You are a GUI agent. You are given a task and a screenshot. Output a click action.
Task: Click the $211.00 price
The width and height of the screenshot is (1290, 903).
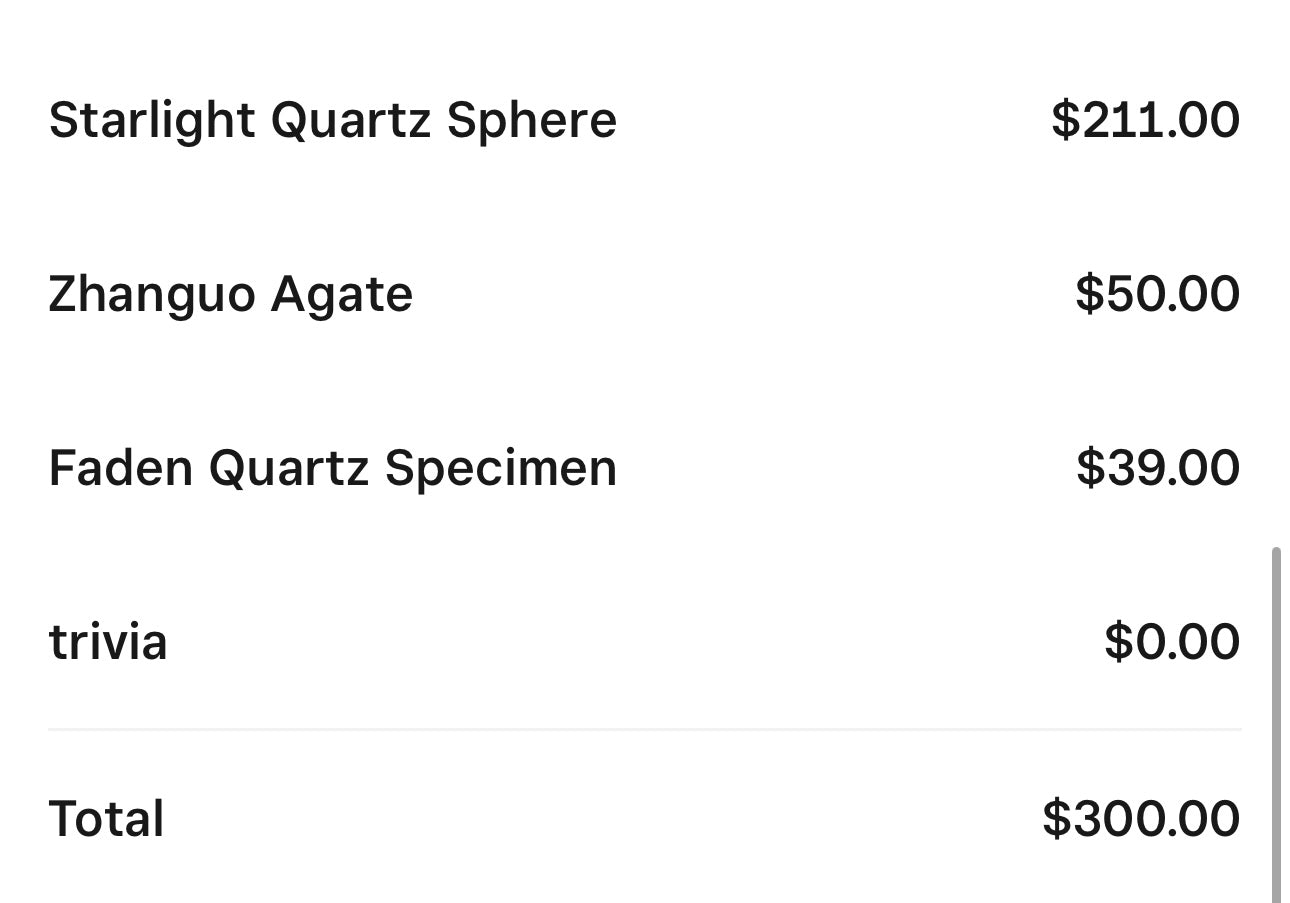coord(1145,120)
